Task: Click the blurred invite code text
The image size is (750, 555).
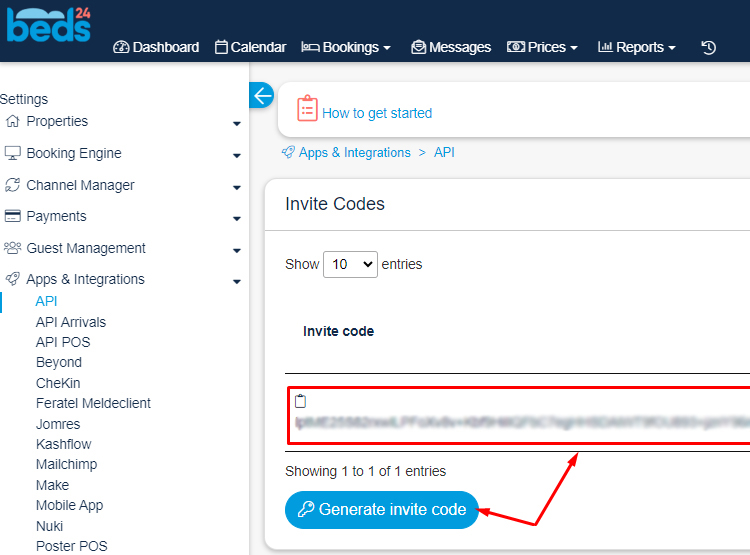Action: pyautogui.click(x=522, y=423)
